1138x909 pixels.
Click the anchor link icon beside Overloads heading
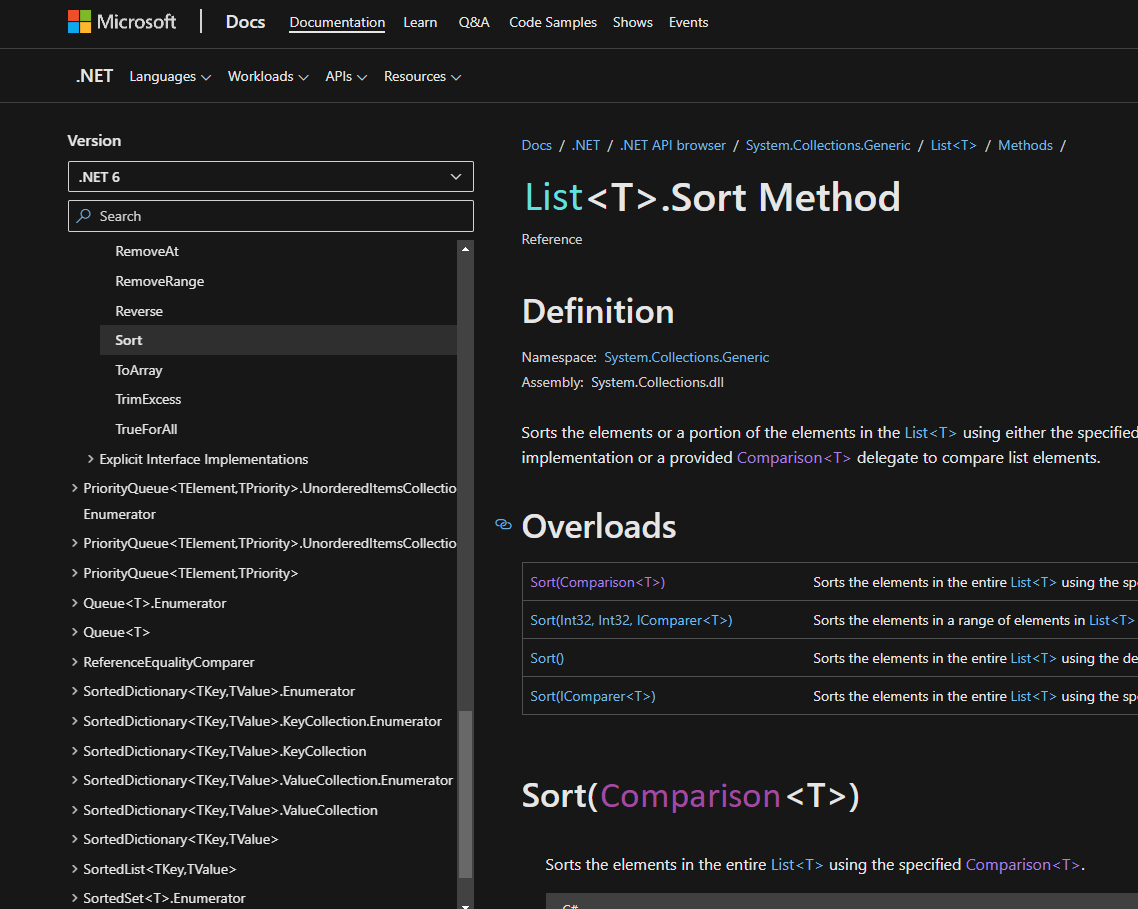tap(503, 525)
